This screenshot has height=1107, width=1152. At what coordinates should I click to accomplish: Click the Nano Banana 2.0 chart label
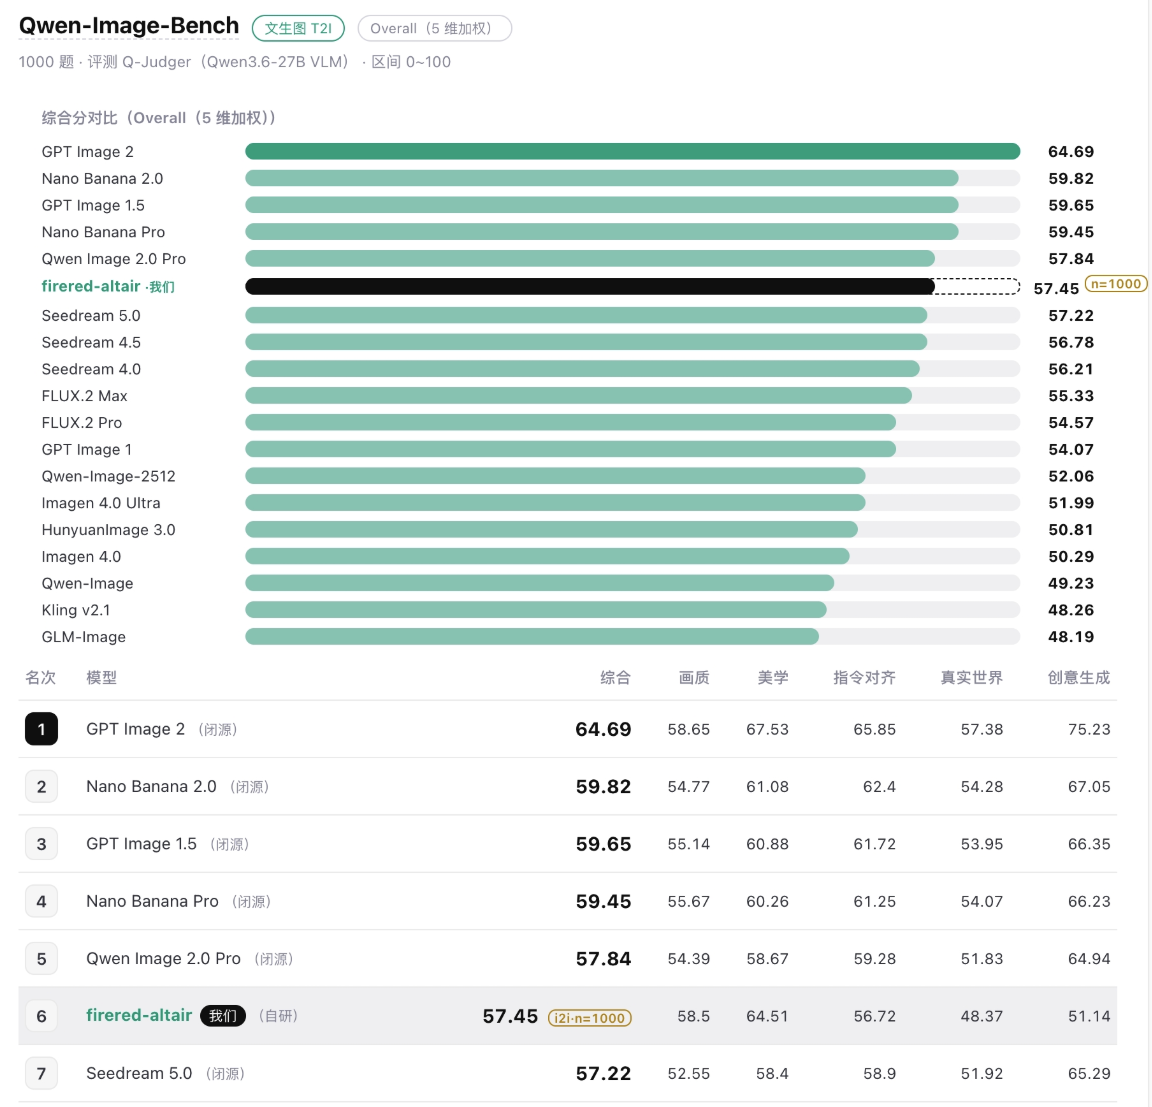click(102, 179)
